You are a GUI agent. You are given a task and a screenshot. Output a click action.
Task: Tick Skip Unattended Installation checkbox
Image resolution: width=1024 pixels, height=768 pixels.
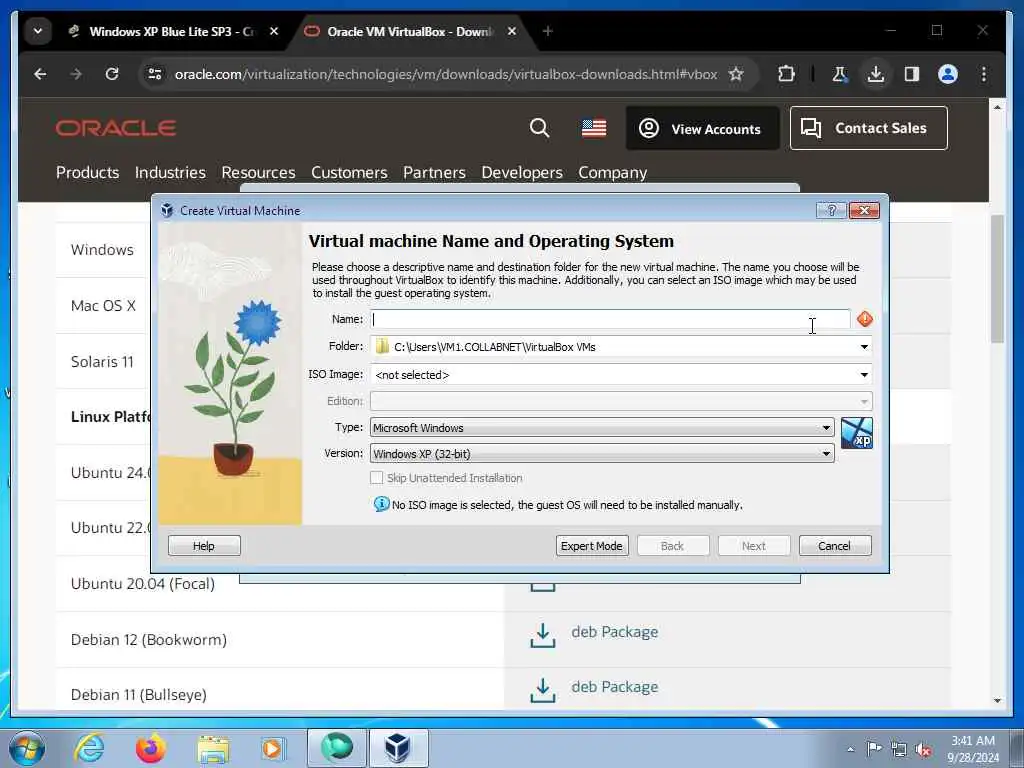click(x=377, y=477)
